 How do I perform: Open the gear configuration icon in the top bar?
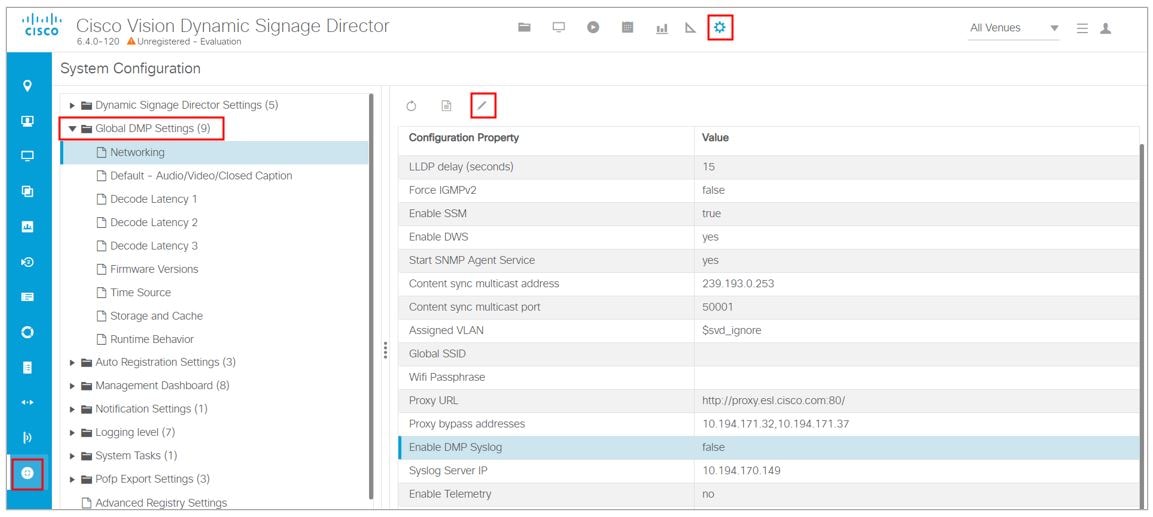720,28
